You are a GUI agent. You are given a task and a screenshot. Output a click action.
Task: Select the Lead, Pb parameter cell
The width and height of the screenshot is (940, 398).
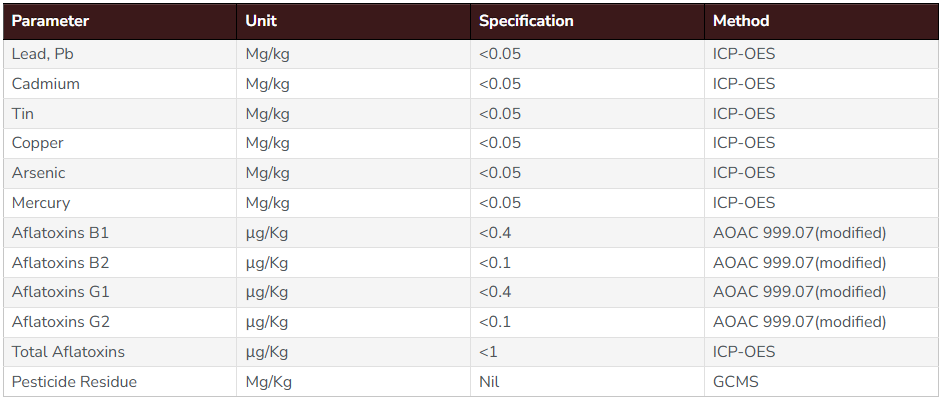click(120, 54)
